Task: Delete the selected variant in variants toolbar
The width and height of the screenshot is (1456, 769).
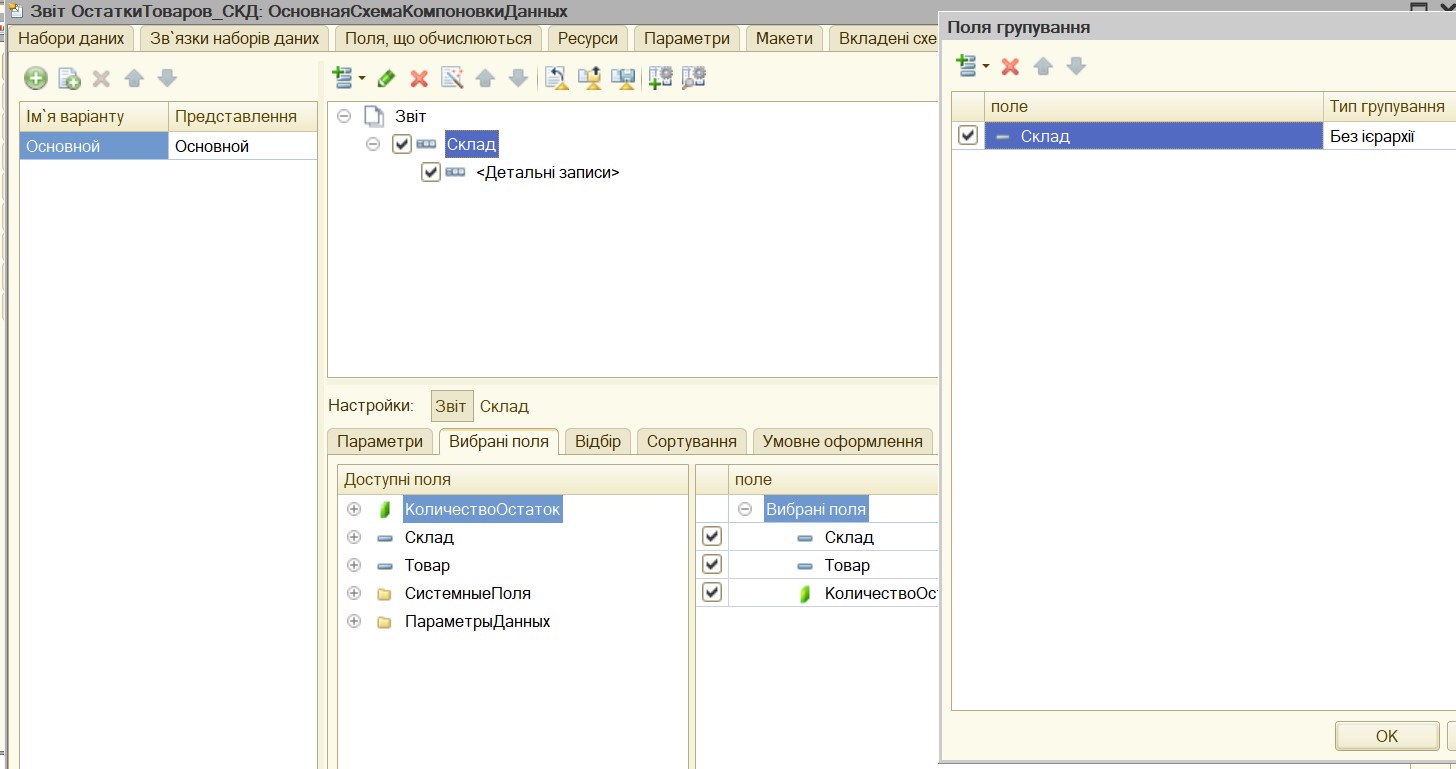Action: click(x=101, y=78)
